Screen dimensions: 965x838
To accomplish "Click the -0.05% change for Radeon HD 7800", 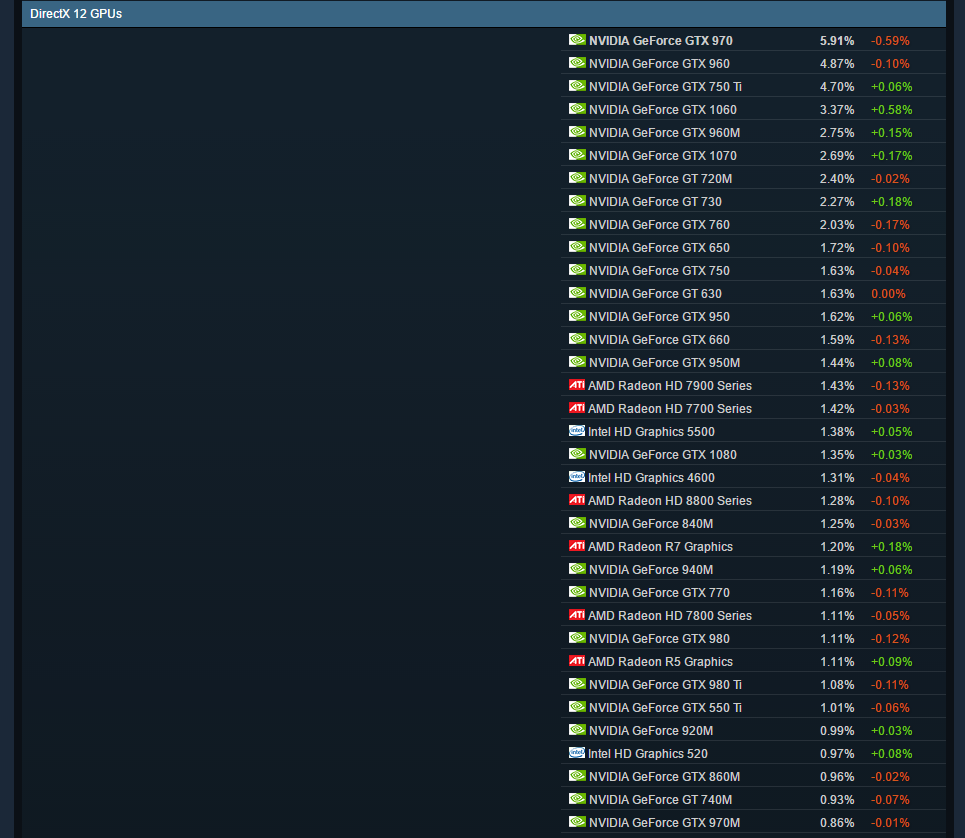I will pyautogui.click(x=890, y=616).
